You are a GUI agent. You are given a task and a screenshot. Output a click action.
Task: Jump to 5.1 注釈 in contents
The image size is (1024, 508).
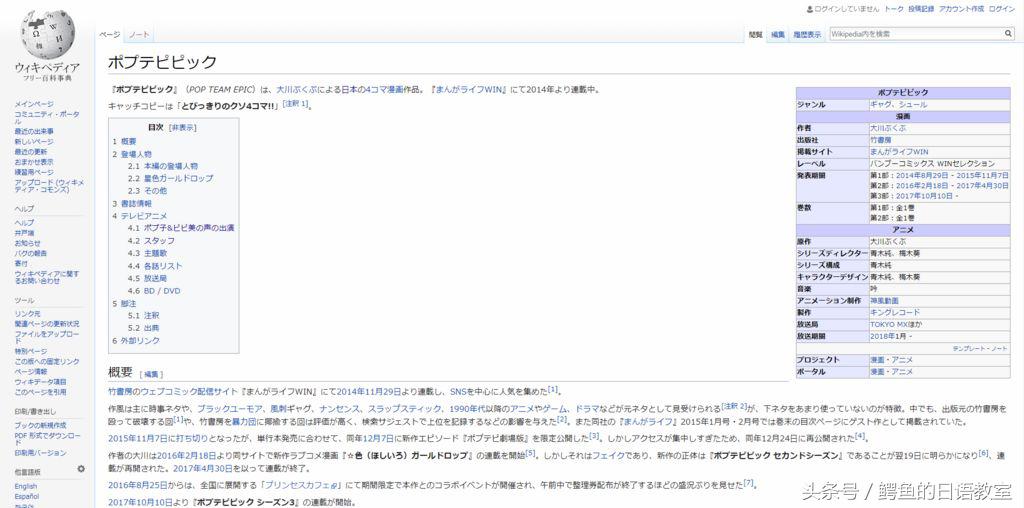pos(144,315)
